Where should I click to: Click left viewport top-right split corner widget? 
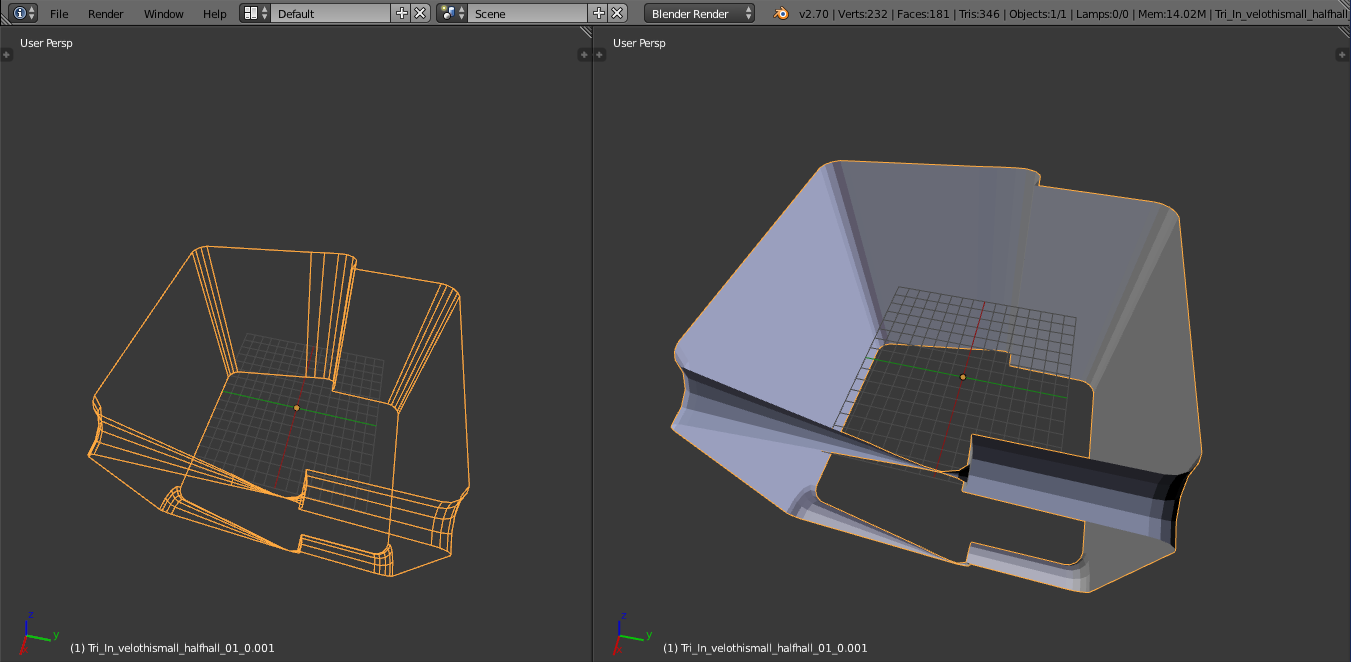tap(586, 32)
